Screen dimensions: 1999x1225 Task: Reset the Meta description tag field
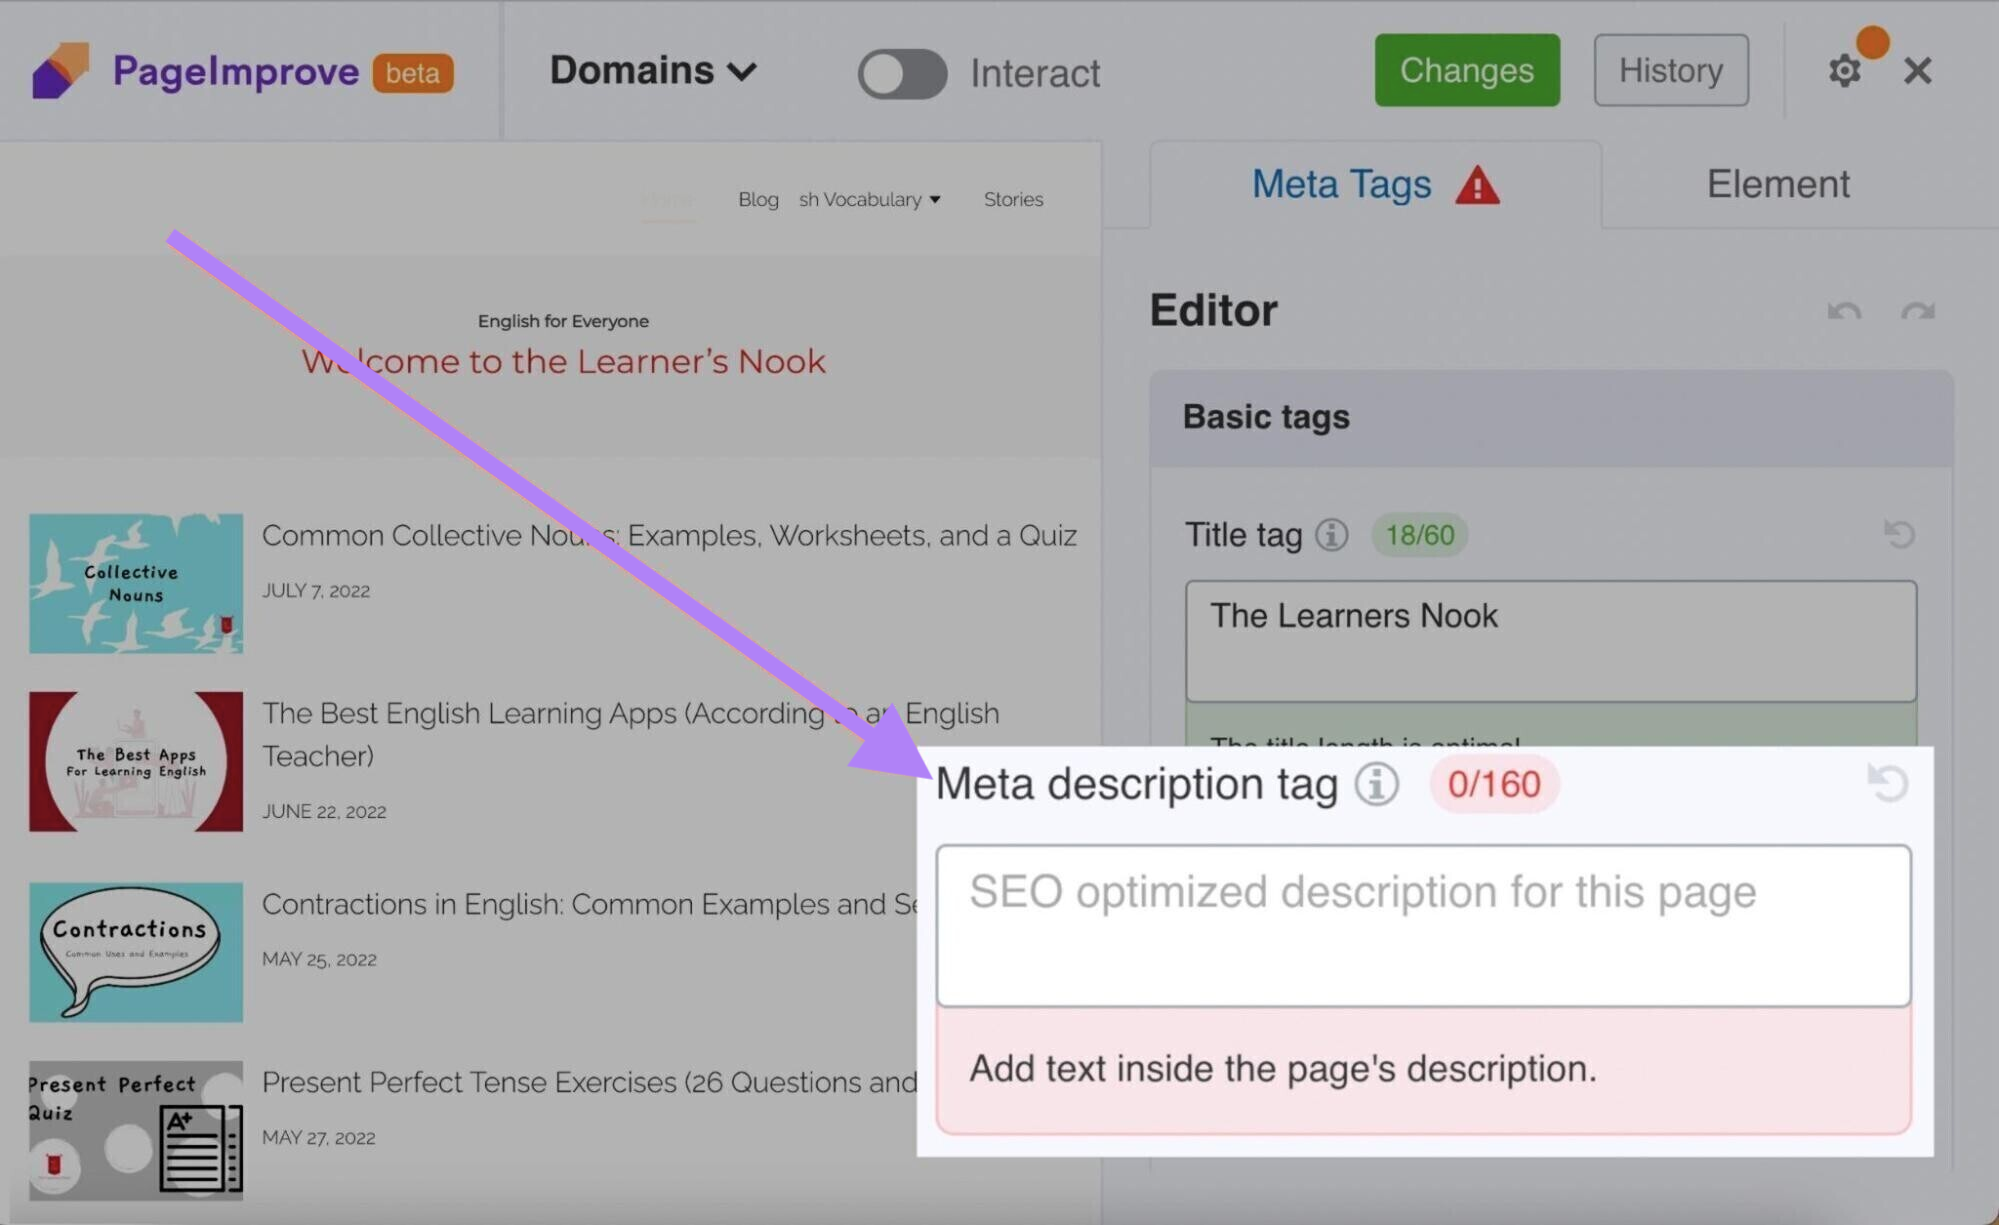tap(1887, 782)
